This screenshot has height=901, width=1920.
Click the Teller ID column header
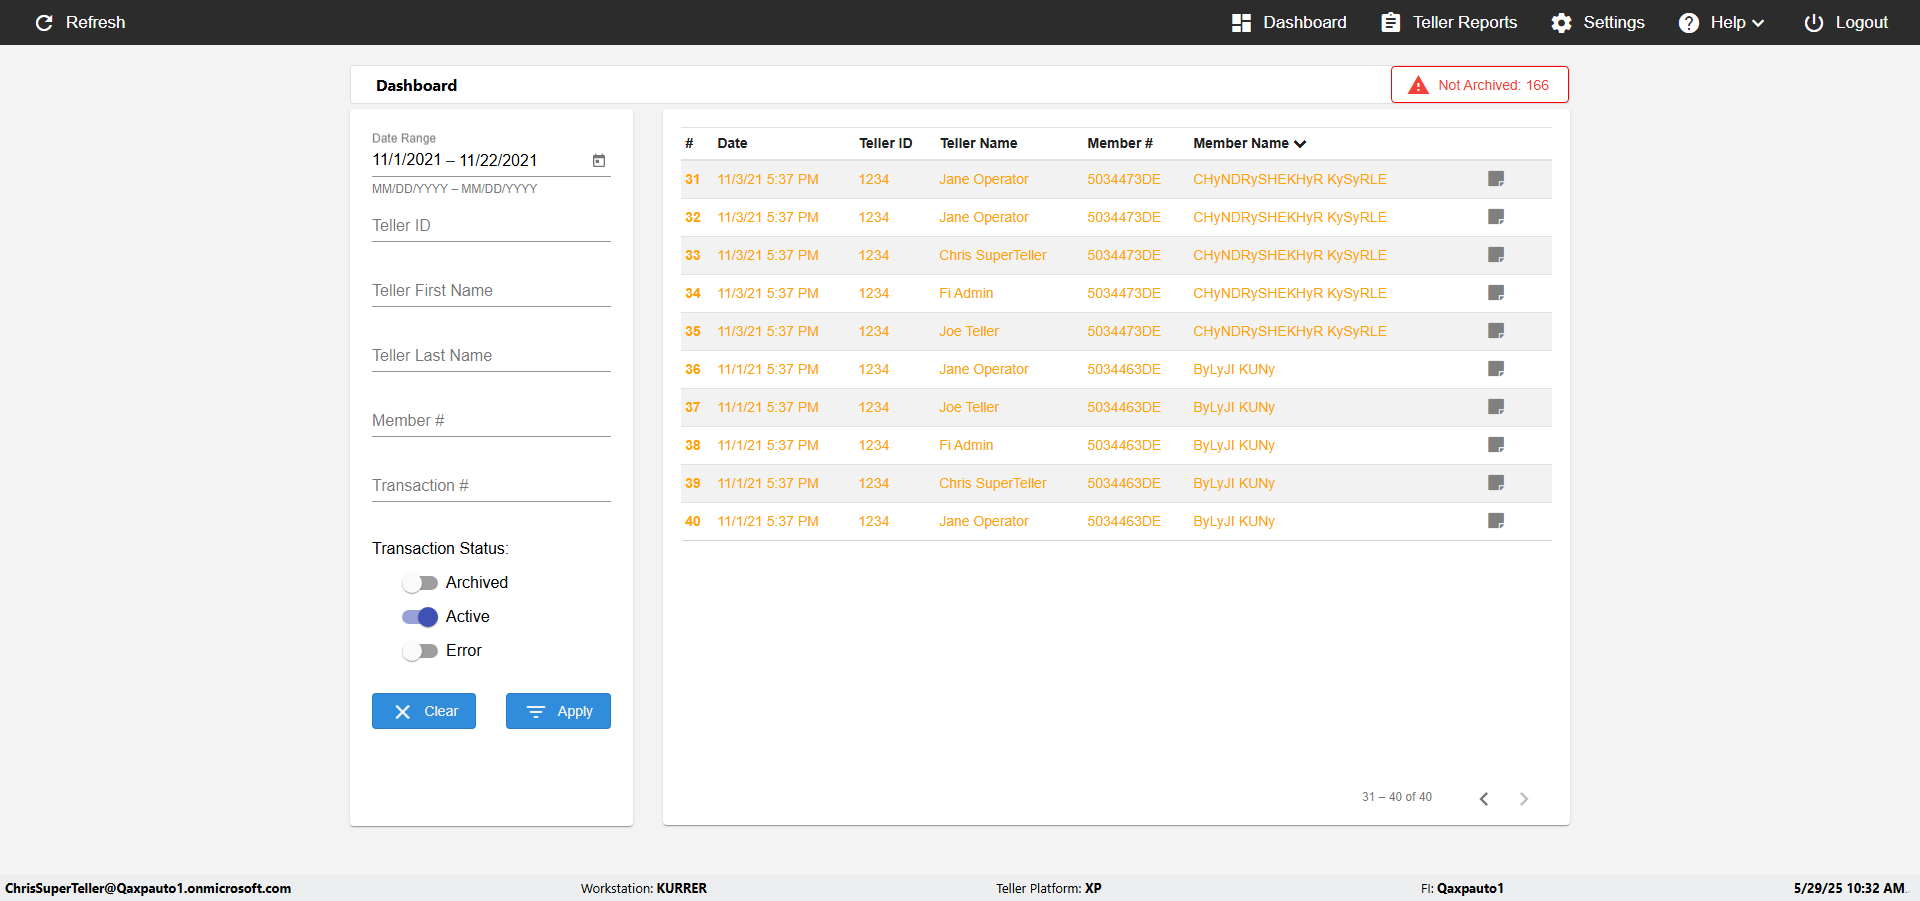[885, 143]
